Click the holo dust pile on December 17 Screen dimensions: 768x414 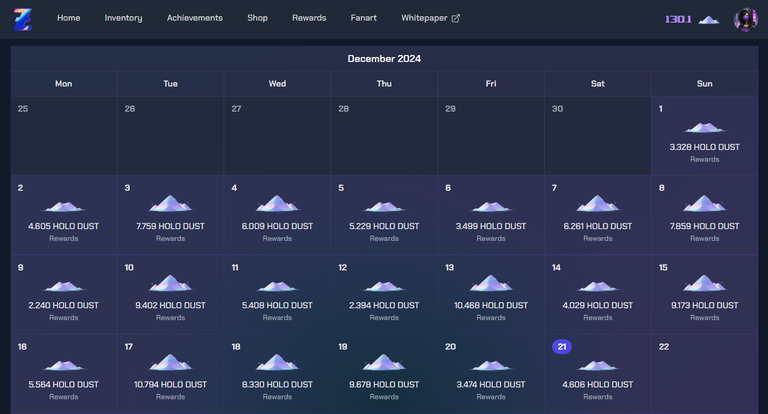click(170, 362)
